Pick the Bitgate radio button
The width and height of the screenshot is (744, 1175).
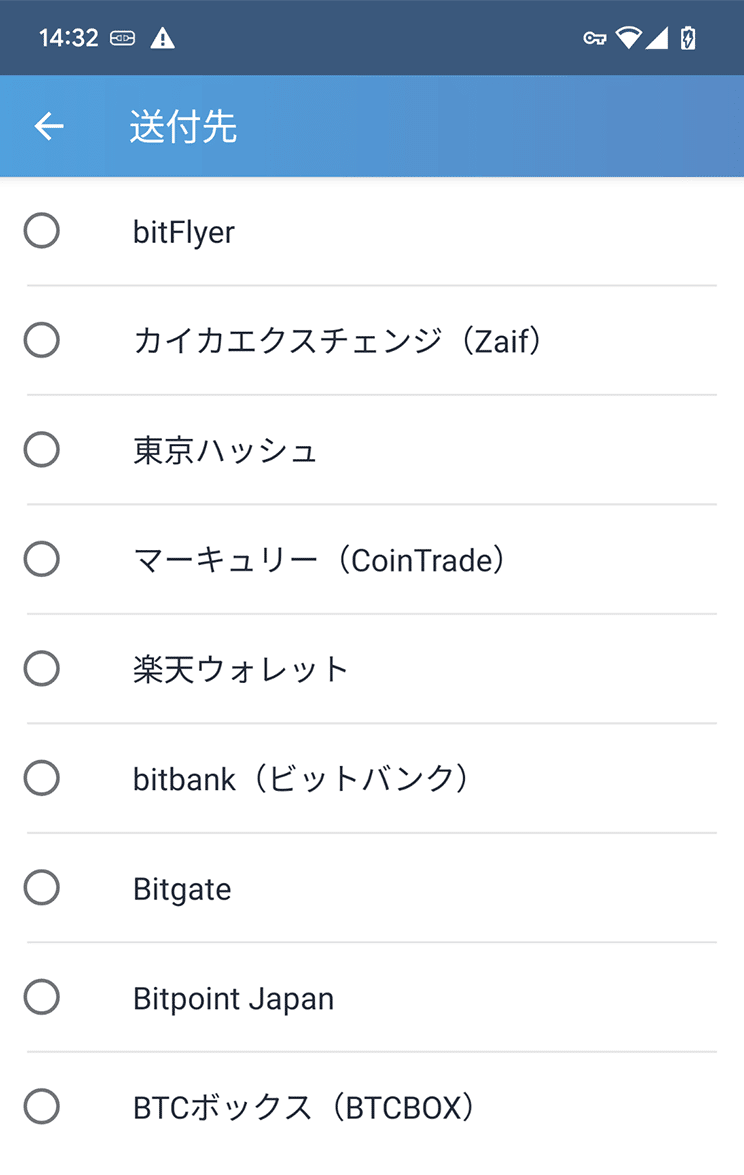[x=42, y=887]
